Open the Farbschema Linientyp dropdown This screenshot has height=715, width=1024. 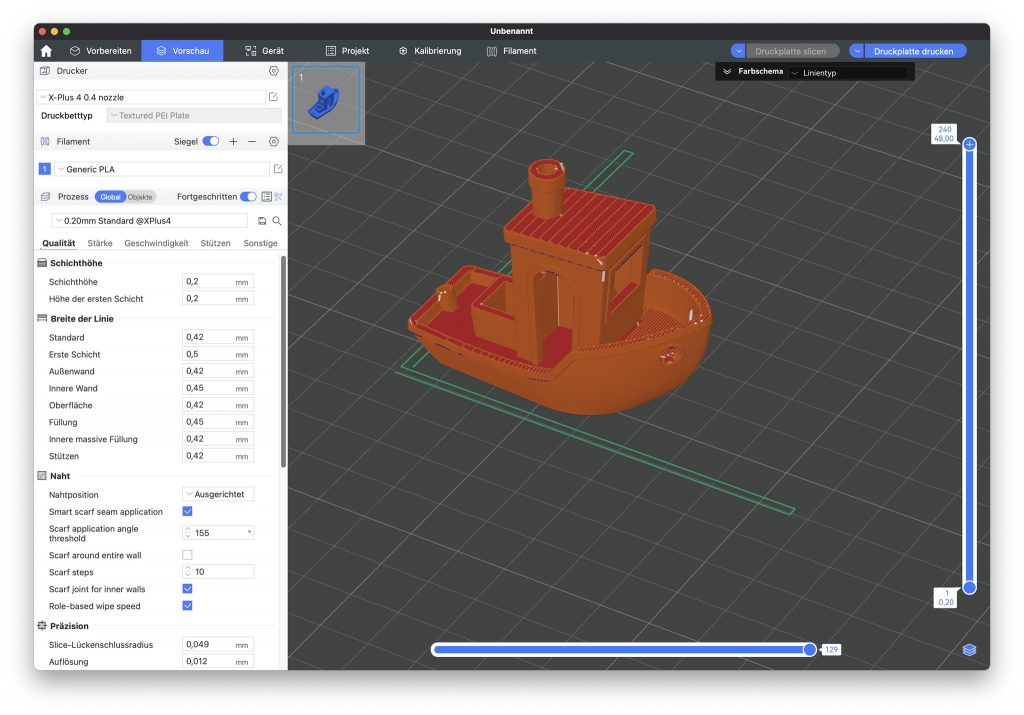(x=848, y=73)
